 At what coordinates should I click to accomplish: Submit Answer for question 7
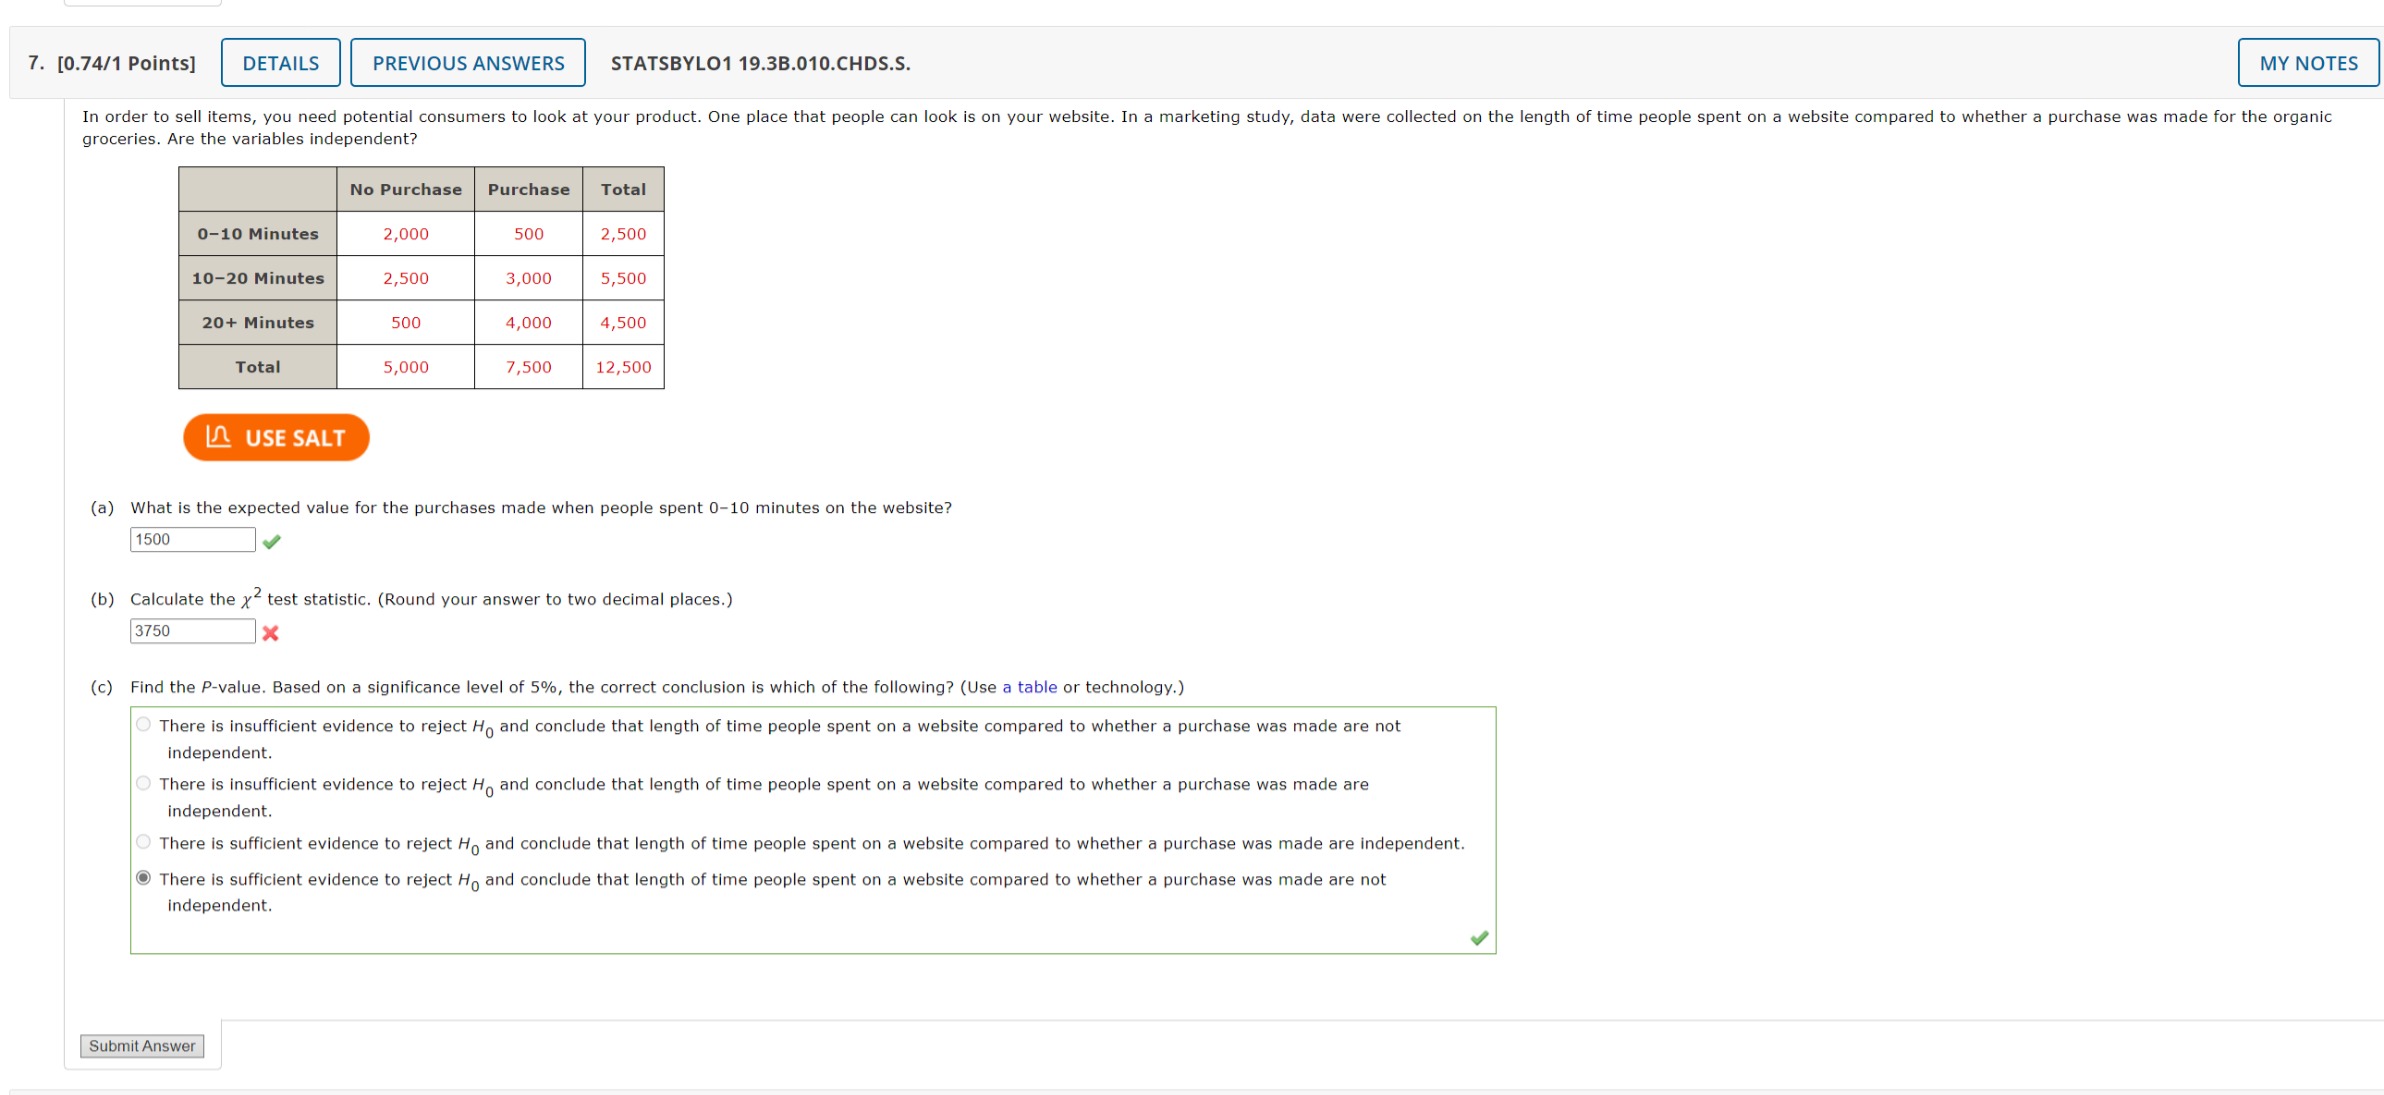[142, 1046]
